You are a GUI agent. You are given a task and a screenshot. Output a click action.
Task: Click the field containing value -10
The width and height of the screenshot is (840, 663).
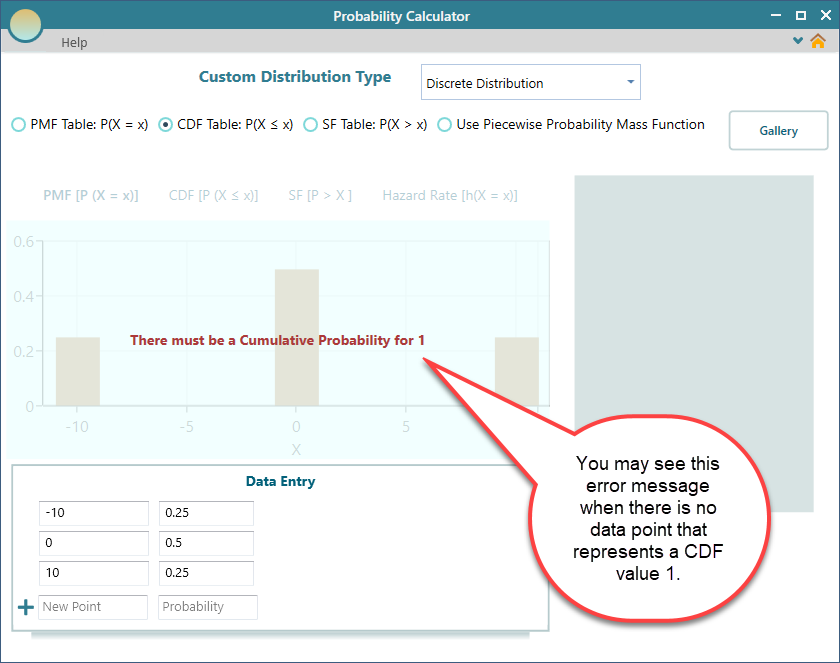[x=93, y=513]
